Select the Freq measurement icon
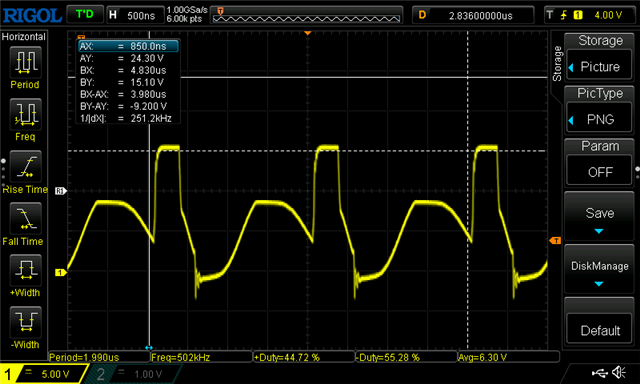 (x=25, y=114)
